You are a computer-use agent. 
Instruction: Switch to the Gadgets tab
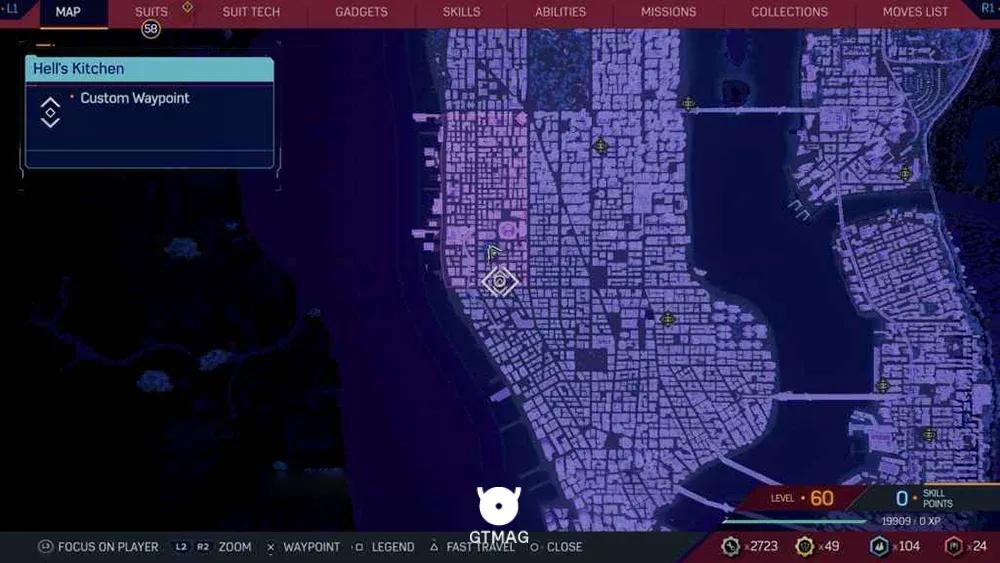click(361, 12)
